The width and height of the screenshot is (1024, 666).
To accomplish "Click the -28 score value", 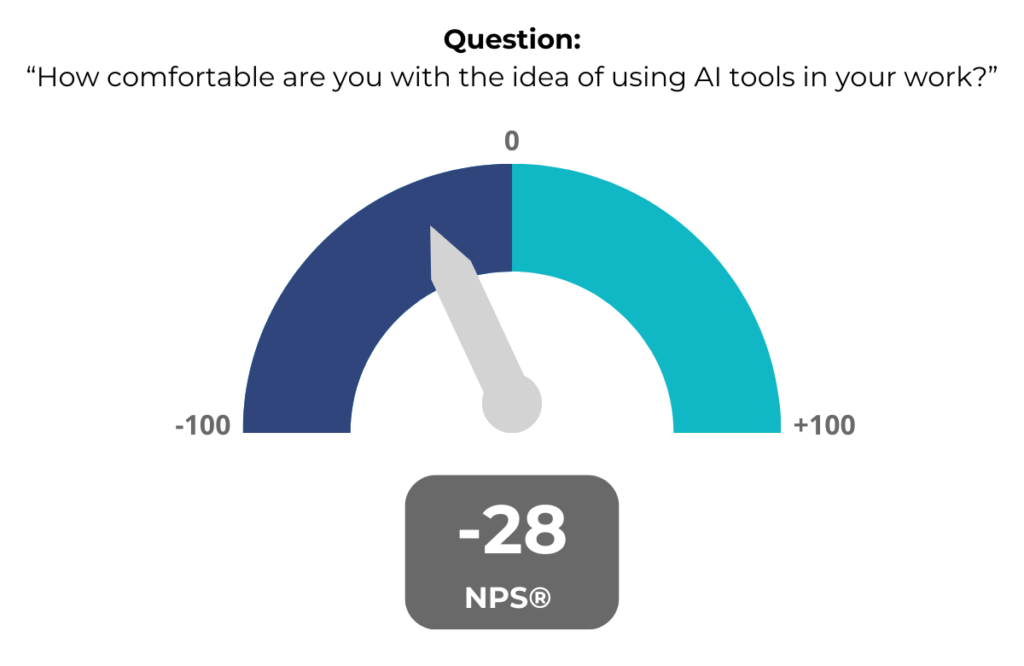I will [x=512, y=531].
